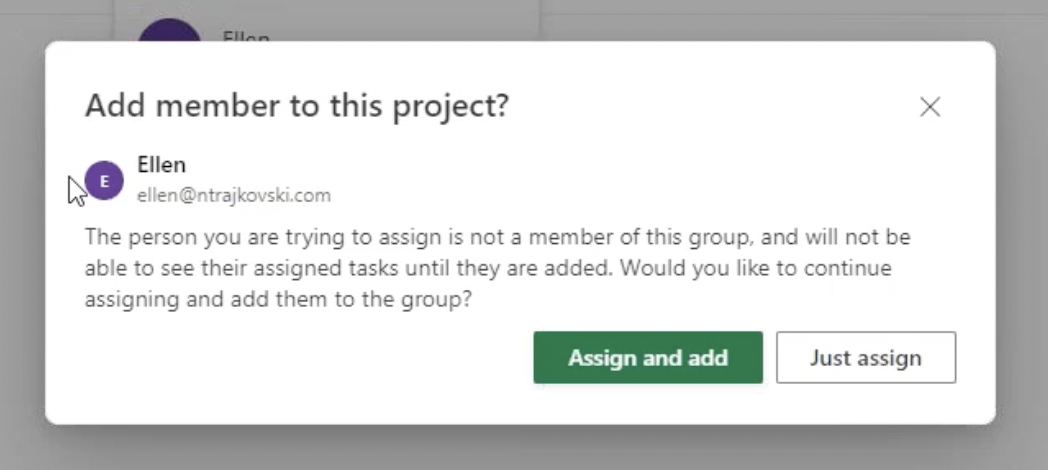1048x470 pixels.
Task: Click the 'Add member to this project?' heading
Action: (x=297, y=106)
